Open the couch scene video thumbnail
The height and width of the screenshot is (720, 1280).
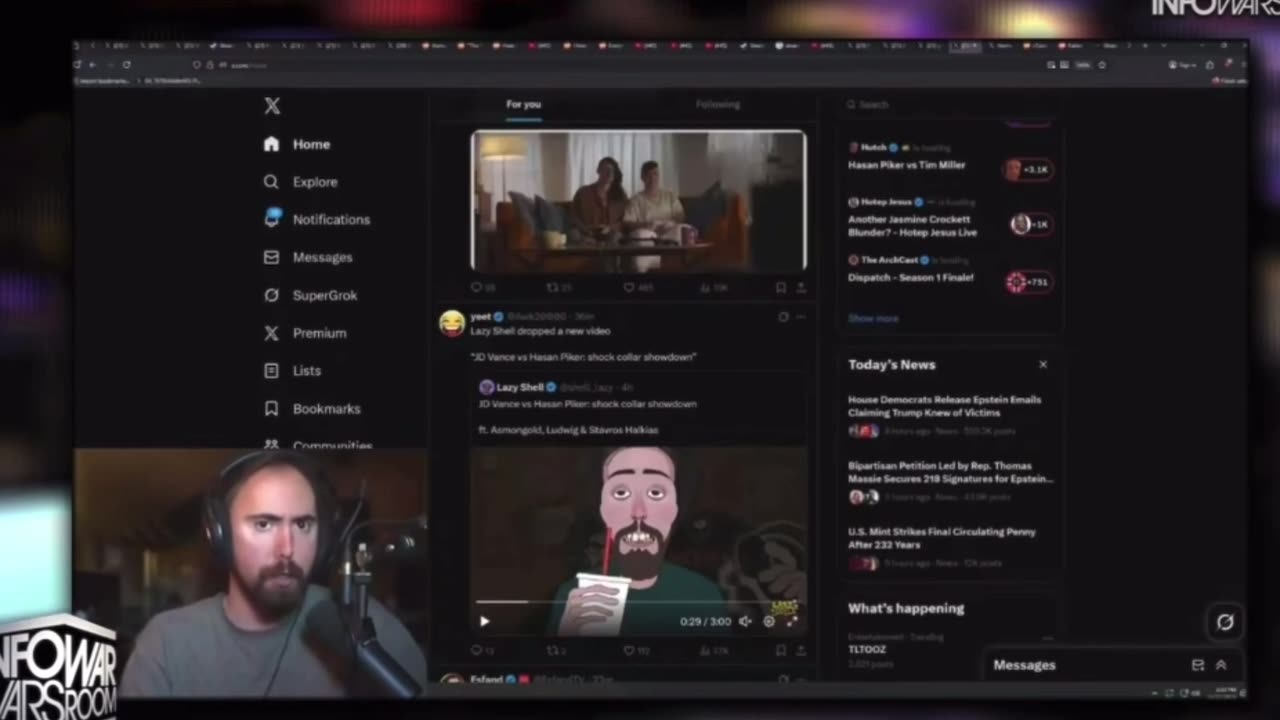pyautogui.click(x=638, y=201)
